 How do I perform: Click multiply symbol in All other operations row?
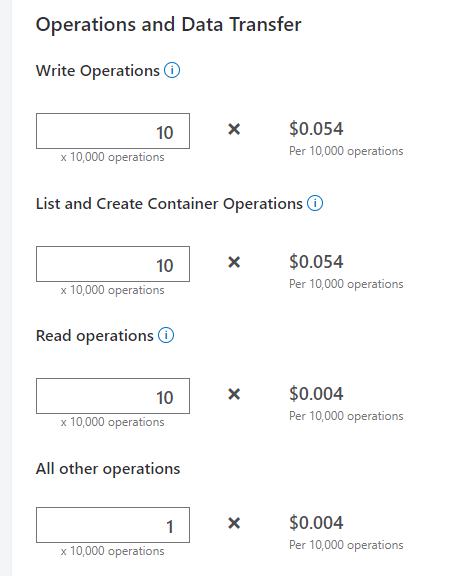pos(234,523)
